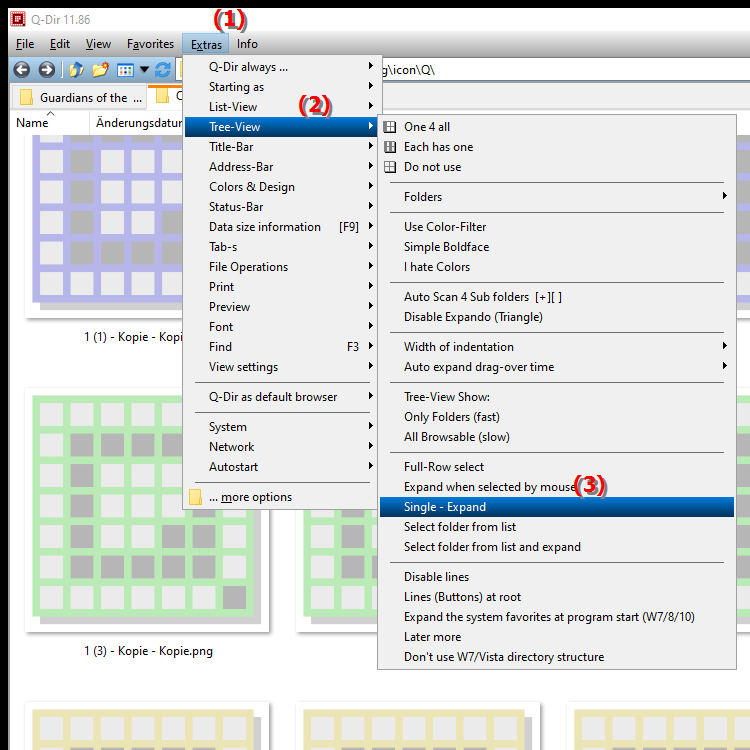Screen dimensions: 750x750
Task: Open Data size information [F9] submenu
Action: (x=281, y=227)
